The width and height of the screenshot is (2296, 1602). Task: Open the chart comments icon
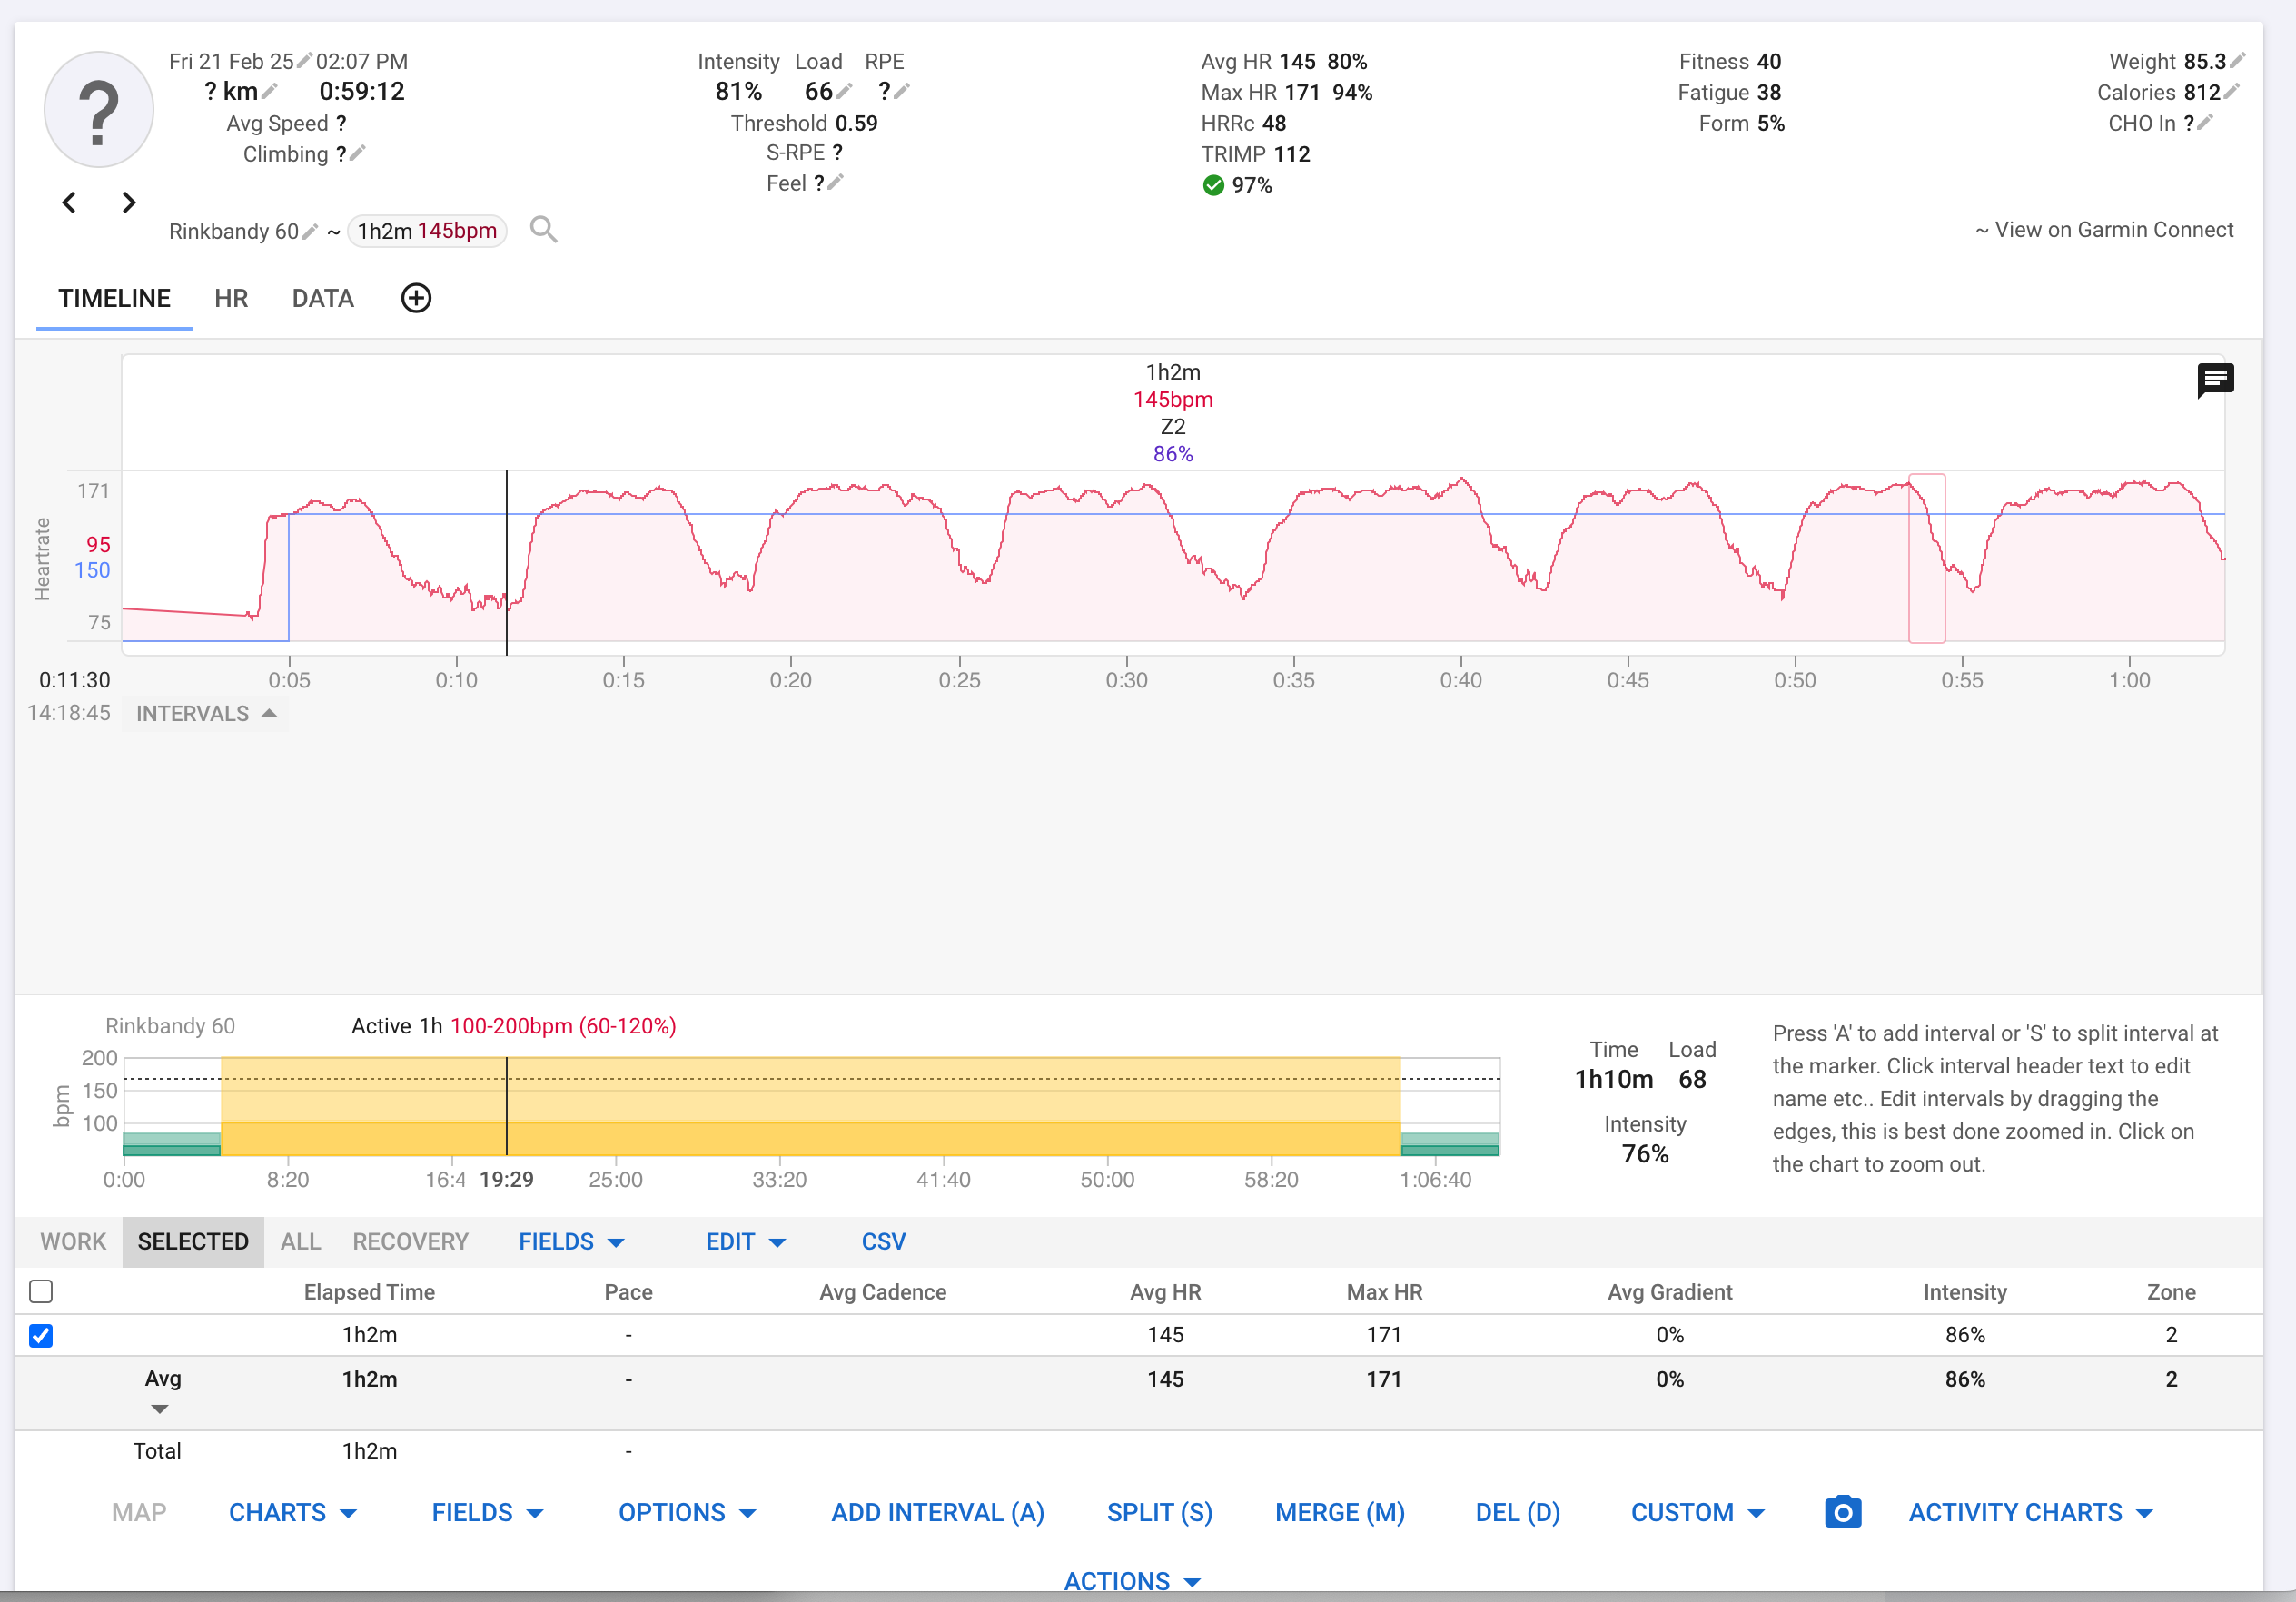[x=2214, y=379]
